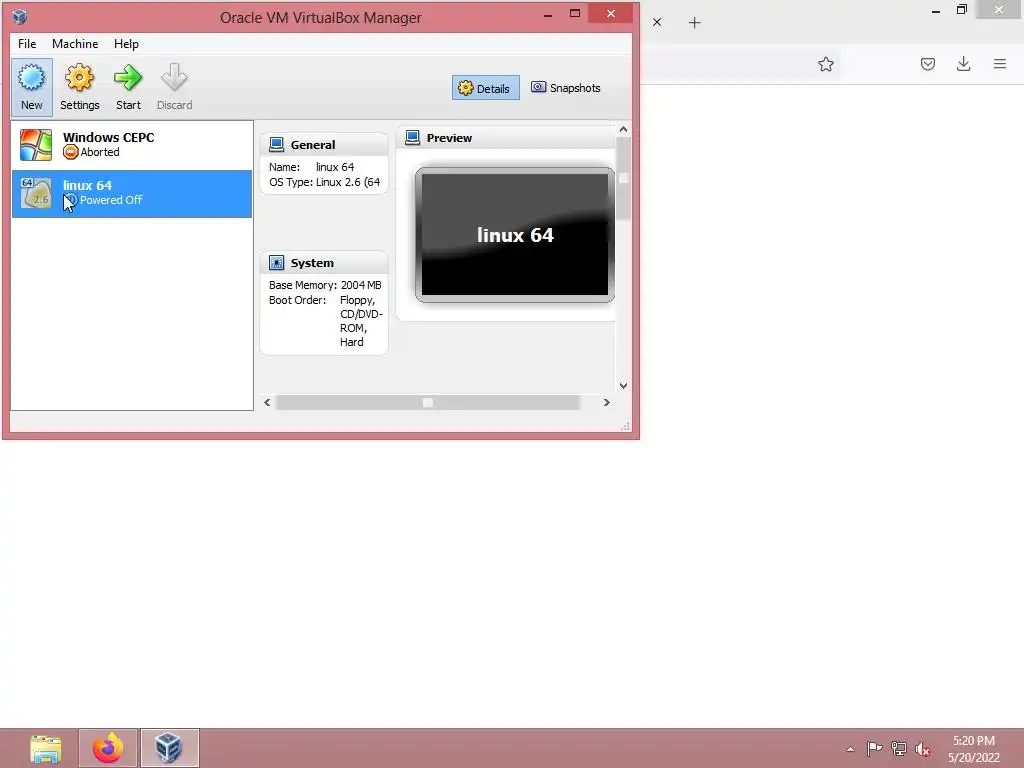Viewport: 1024px width, 768px height.
Task: Switch to Firefox from the taskbar
Action: coord(108,748)
